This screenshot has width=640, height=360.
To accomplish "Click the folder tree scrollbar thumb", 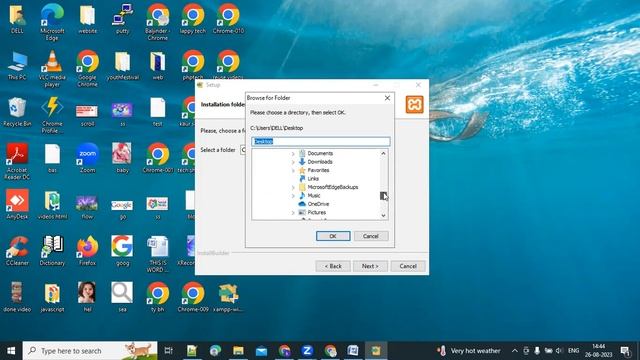I will pyautogui.click(x=383, y=196).
